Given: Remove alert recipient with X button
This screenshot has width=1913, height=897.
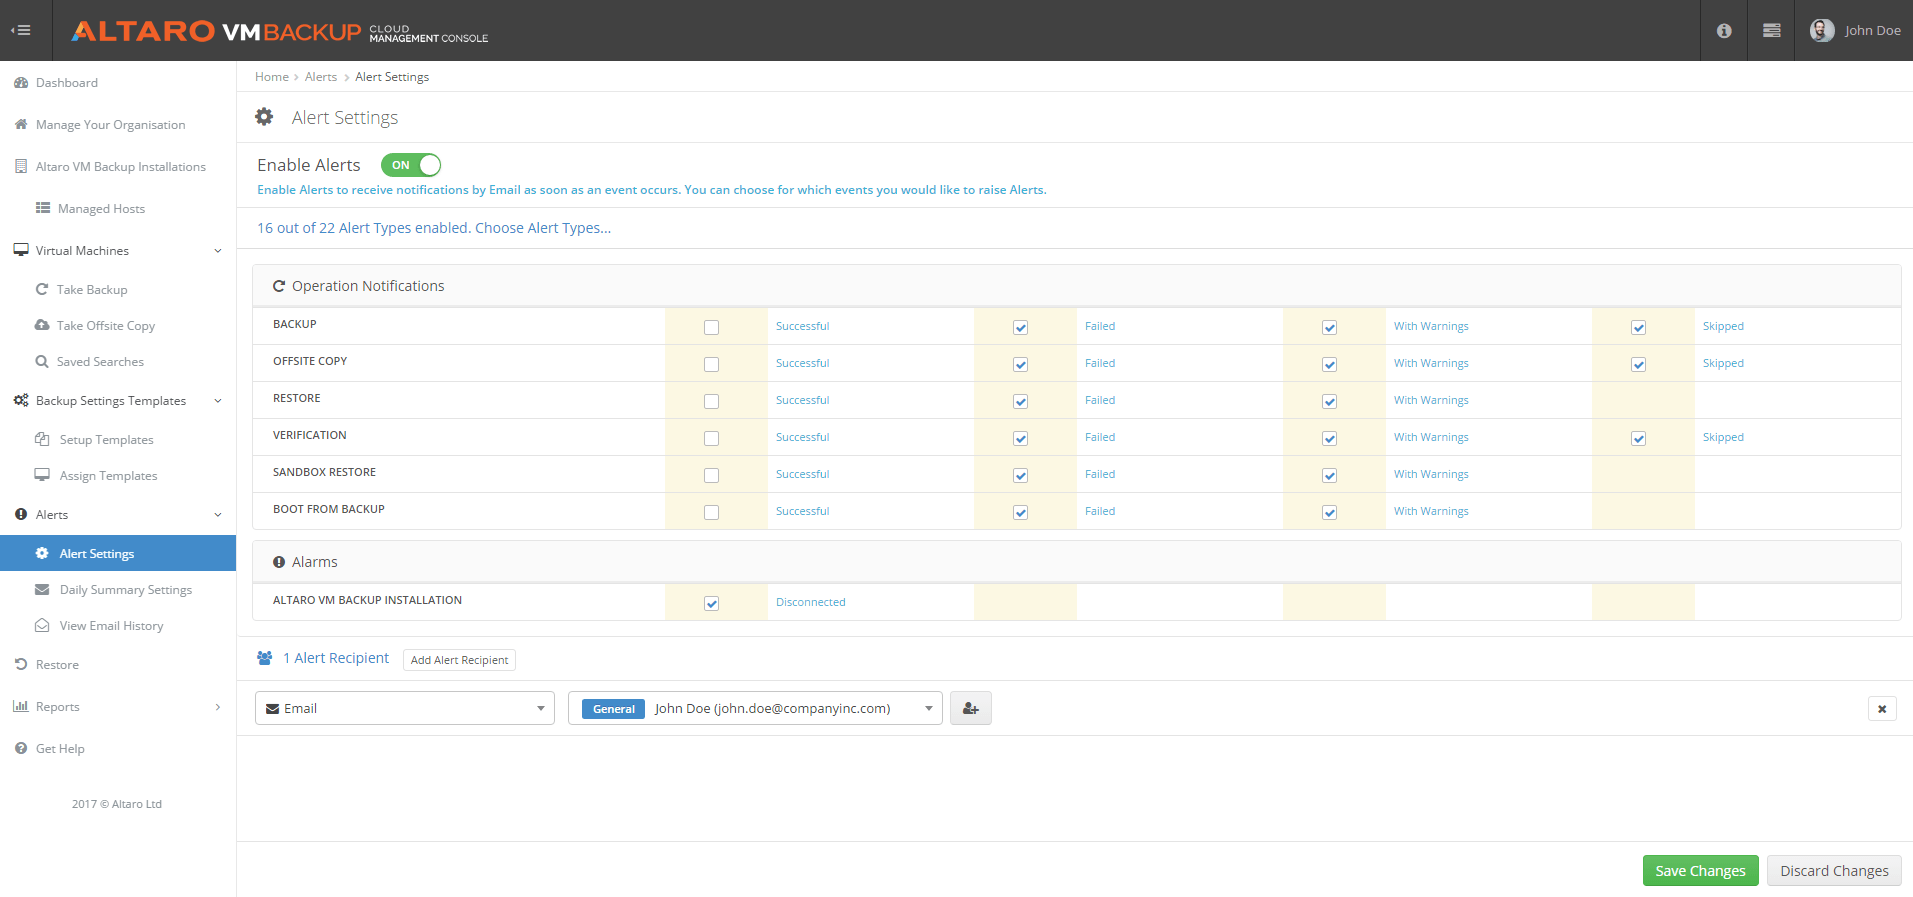Looking at the screenshot, I should pyautogui.click(x=1882, y=709).
